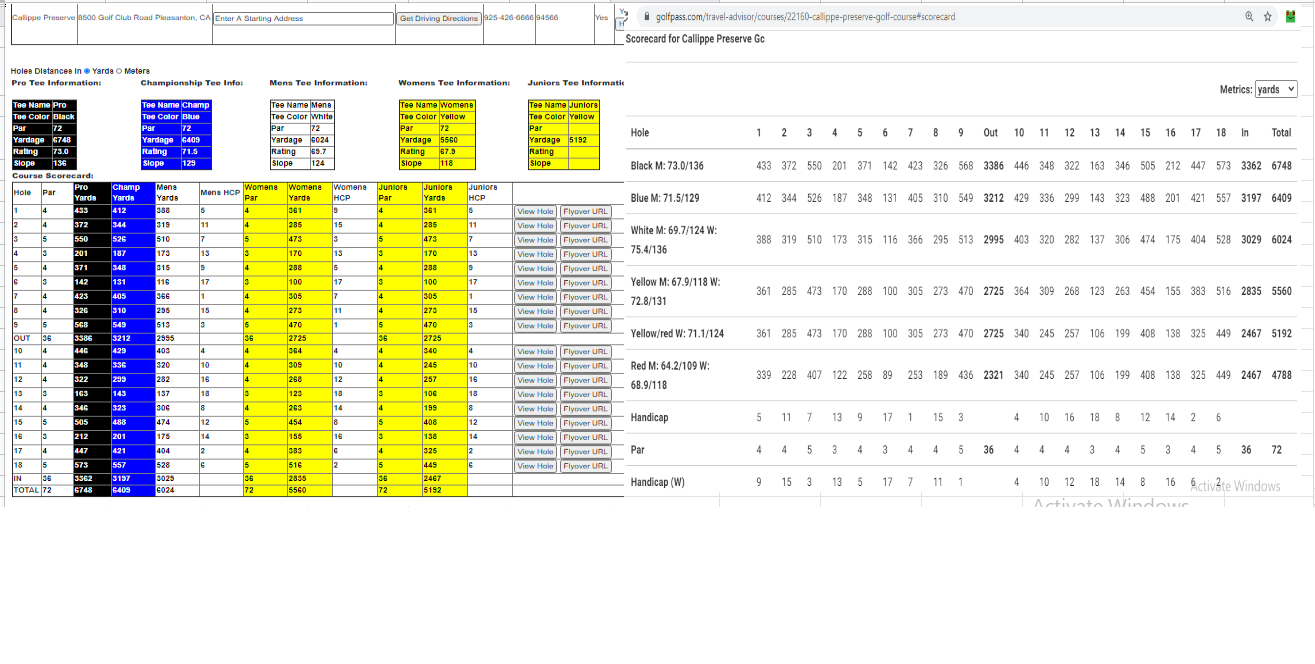Click the phone number 925-426-6666 cell
Image resolution: width=1315 pixels, height=664 pixels.
(x=508, y=18)
